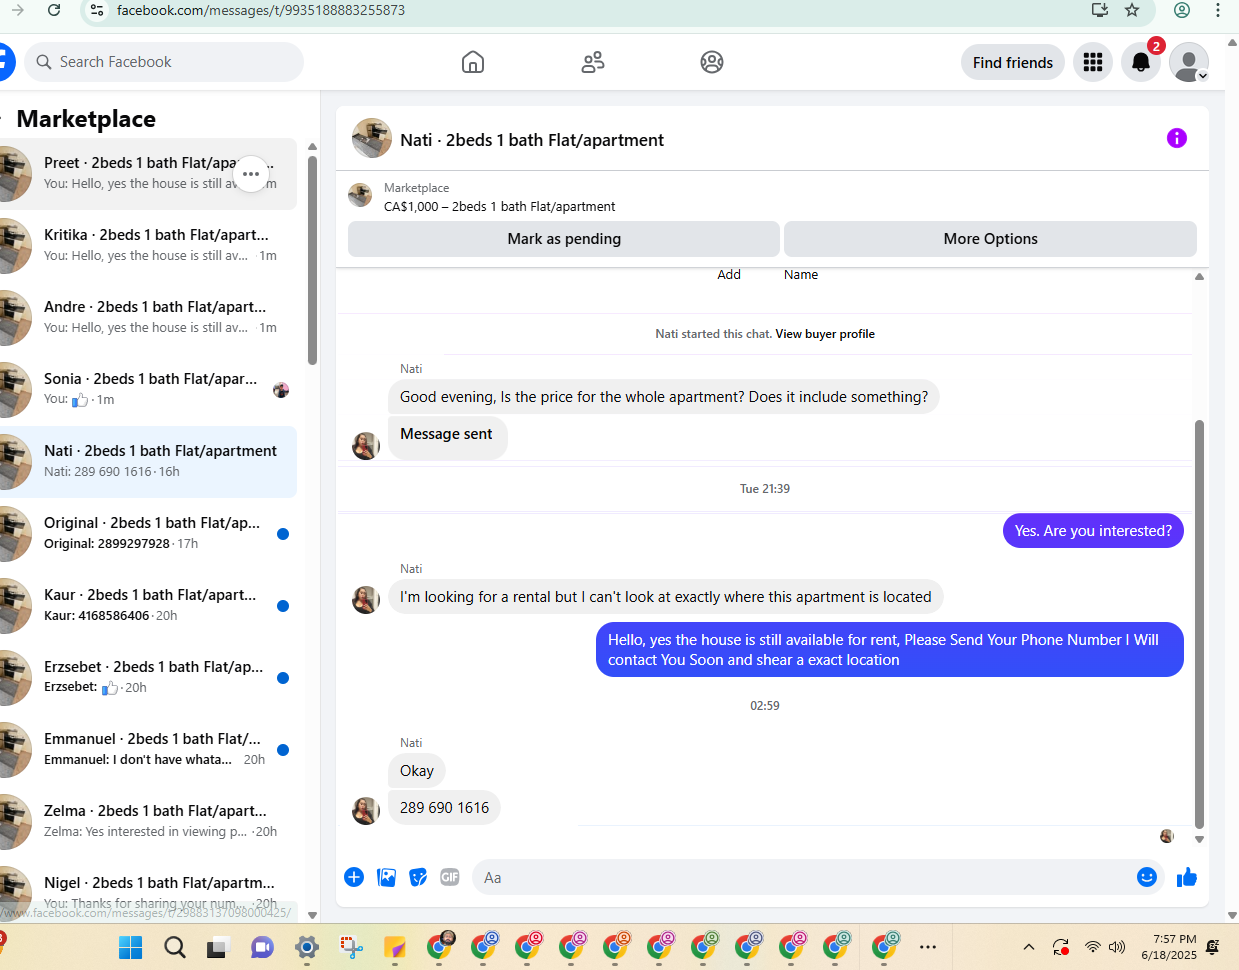Viewport: 1239px width, 970px height.
Task: Send a thumbs up like
Action: point(1187,877)
